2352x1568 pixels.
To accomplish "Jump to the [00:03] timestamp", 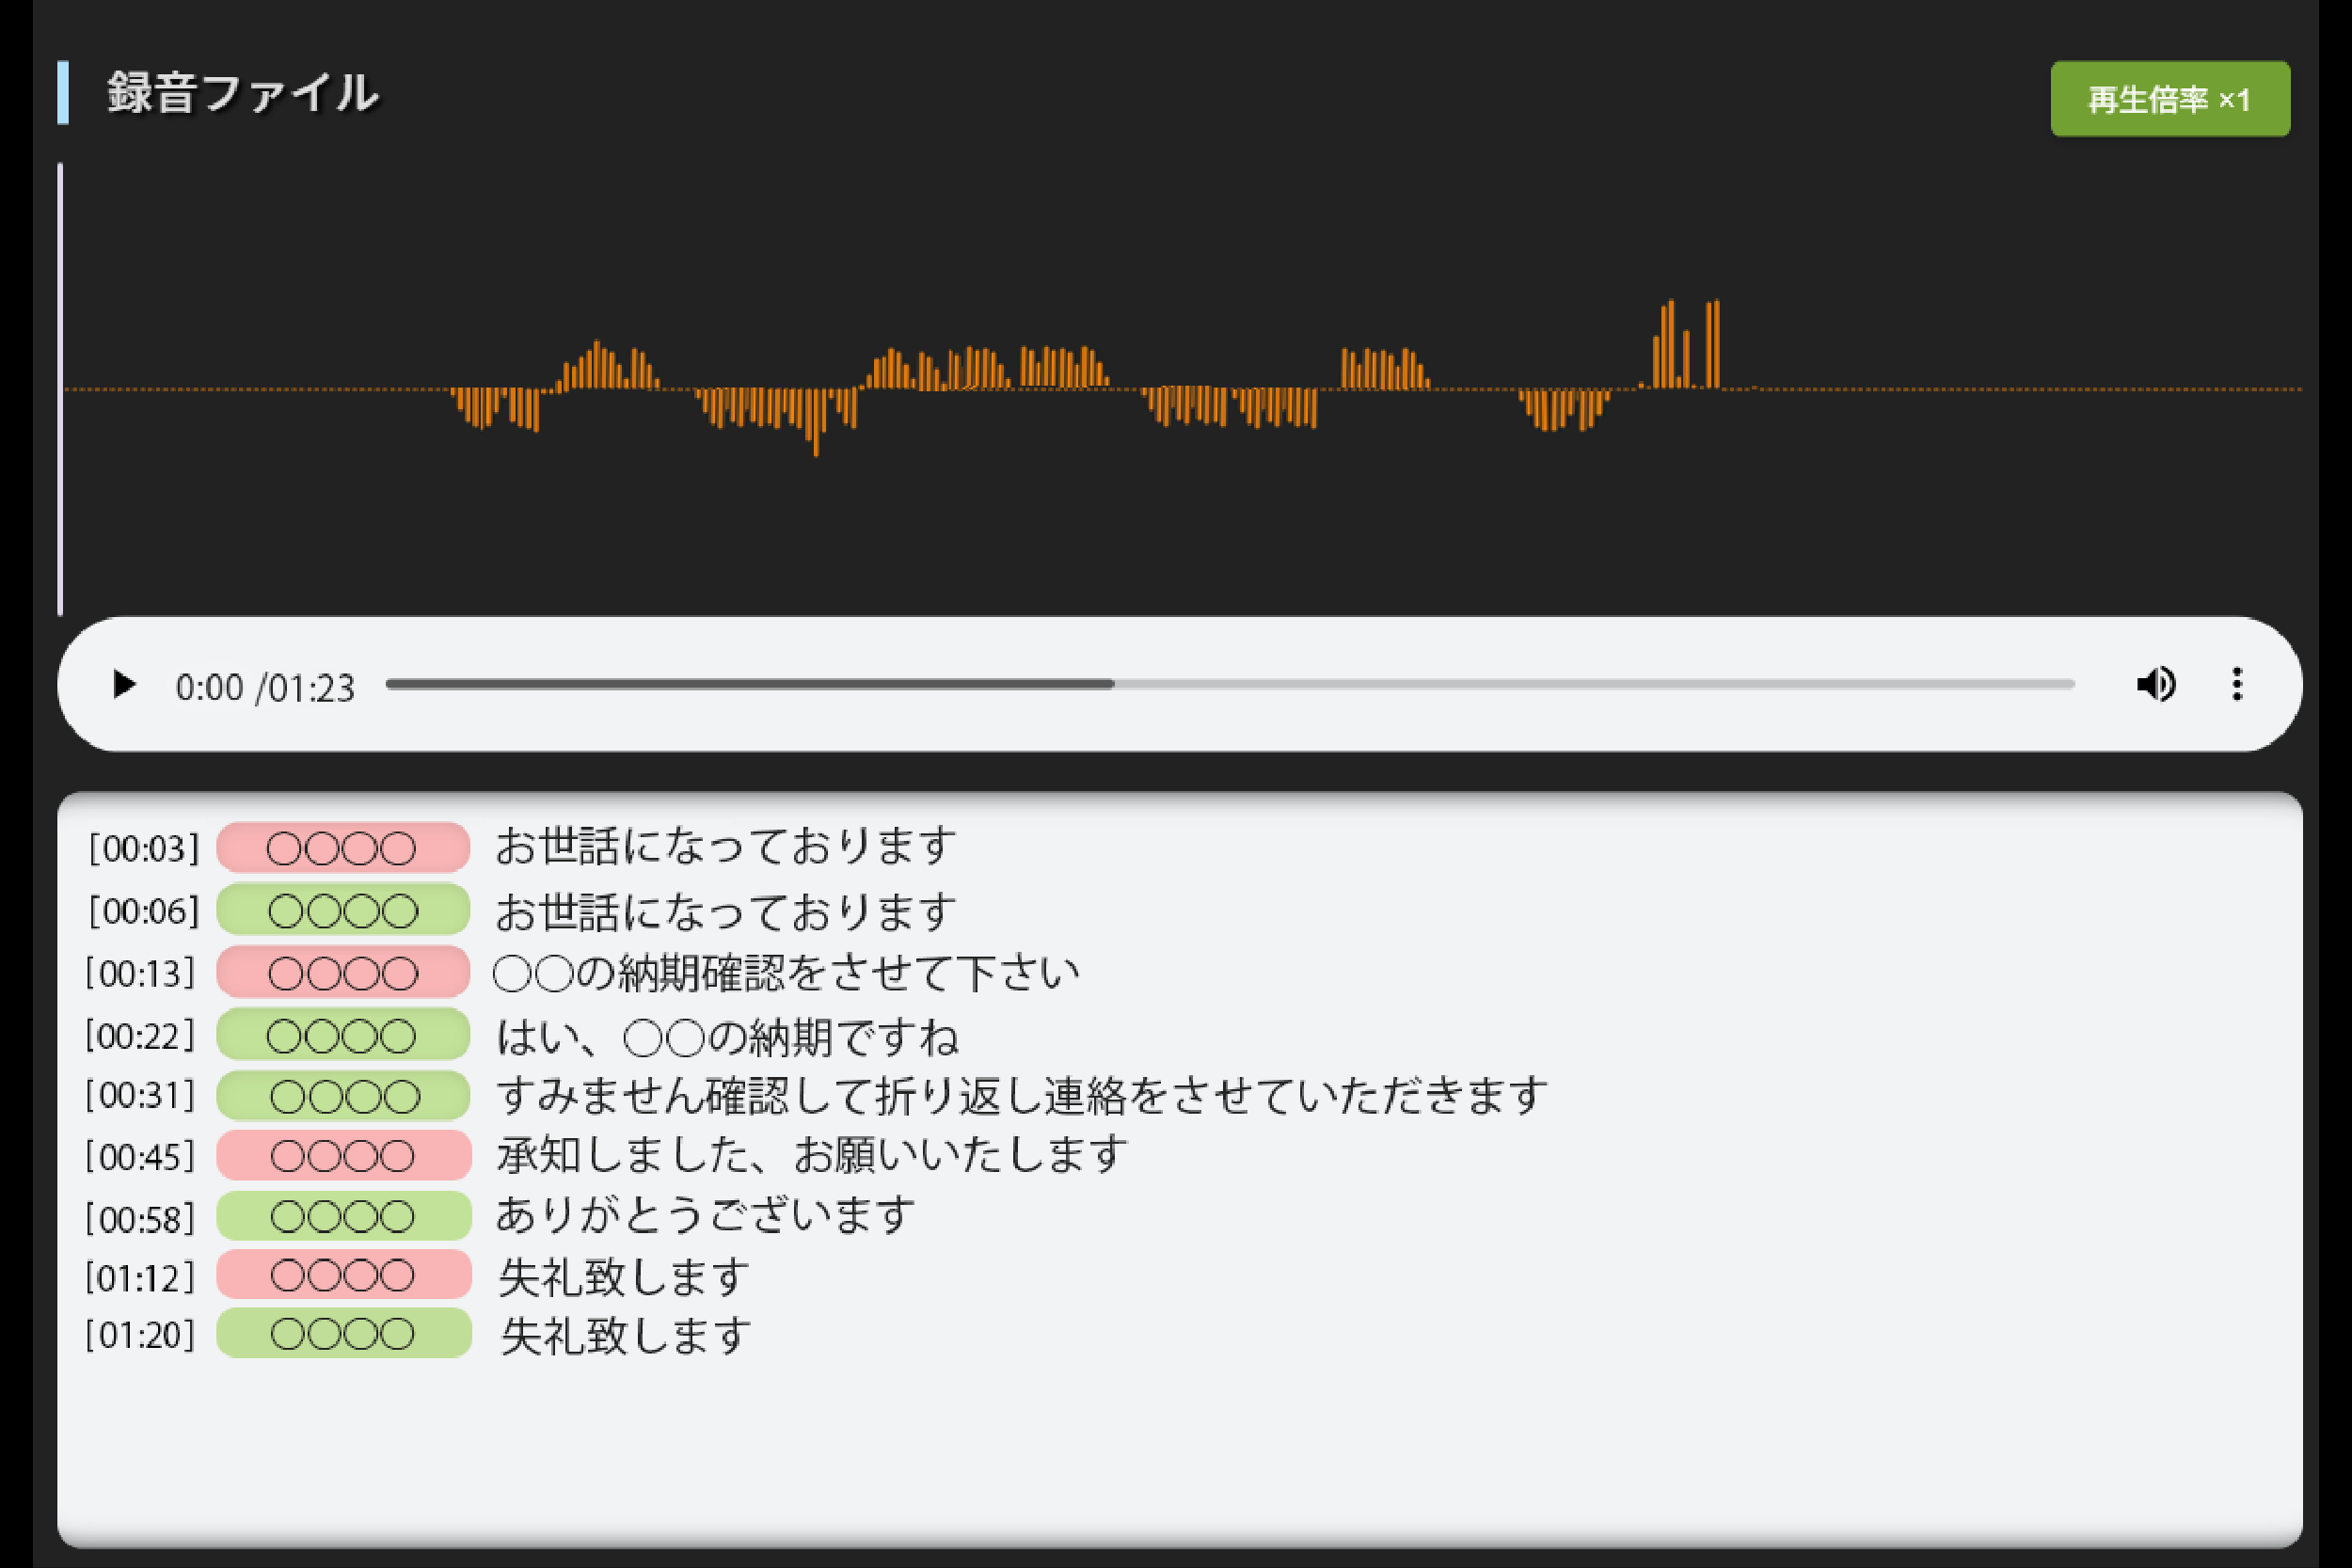I will tap(143, 849).
